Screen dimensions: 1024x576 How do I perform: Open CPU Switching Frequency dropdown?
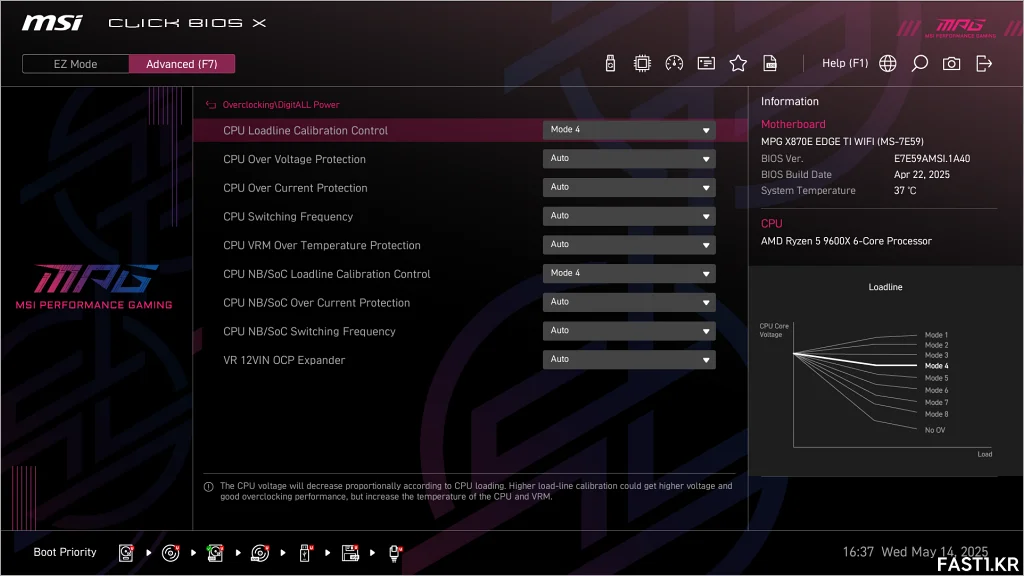tap(629, 216)
